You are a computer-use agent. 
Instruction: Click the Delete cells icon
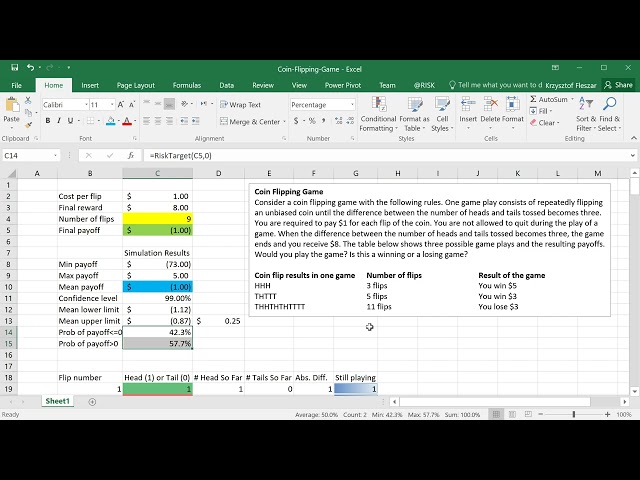490,104
